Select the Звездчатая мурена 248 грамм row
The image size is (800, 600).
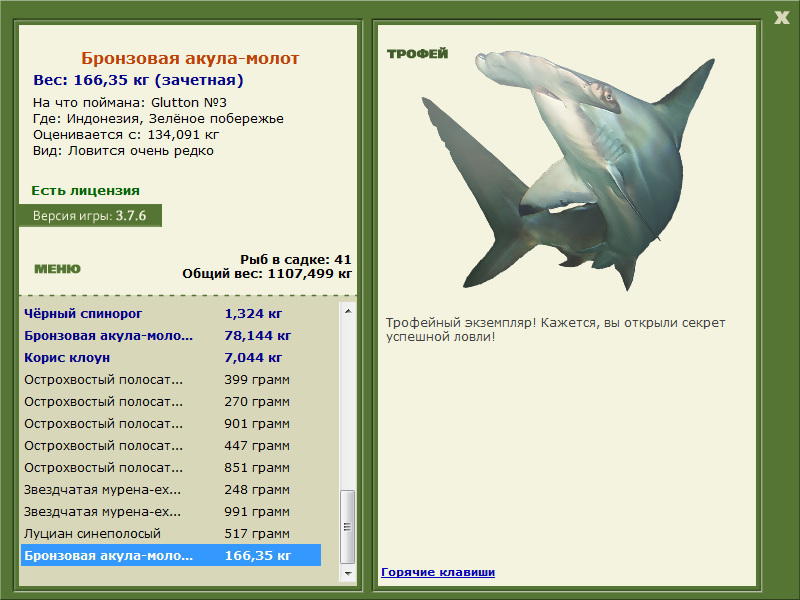click(171, 489)
